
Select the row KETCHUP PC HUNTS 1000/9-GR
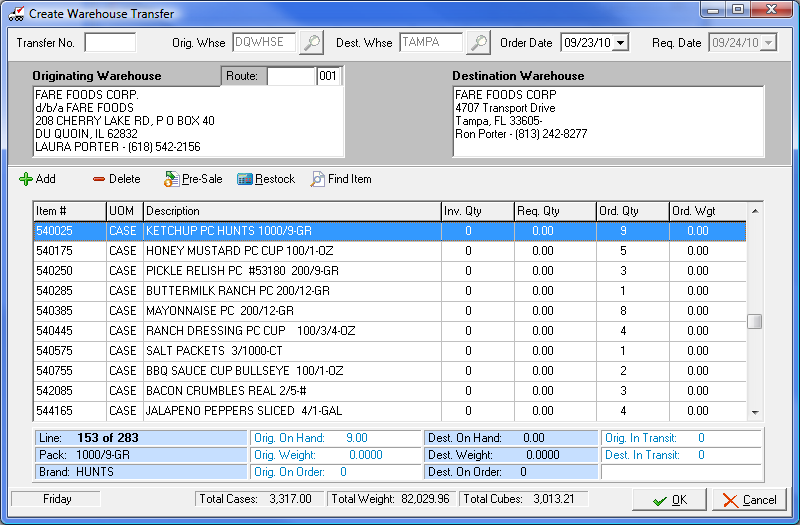click(x=390, y=231)
